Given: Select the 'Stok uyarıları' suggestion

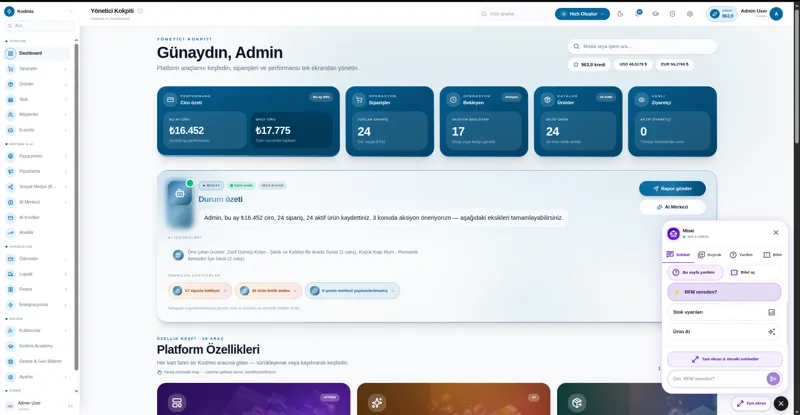Looking at the screenshot, I should click(724, 312).
